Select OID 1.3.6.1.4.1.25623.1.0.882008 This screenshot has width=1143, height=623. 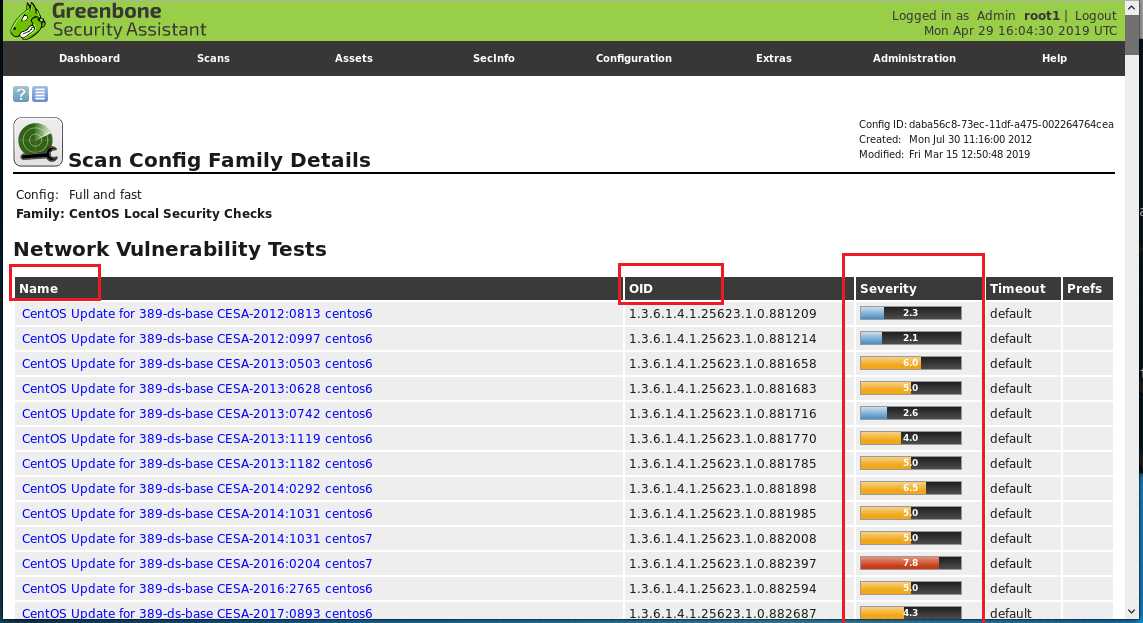pyautogui.click(x=722, y=538)
